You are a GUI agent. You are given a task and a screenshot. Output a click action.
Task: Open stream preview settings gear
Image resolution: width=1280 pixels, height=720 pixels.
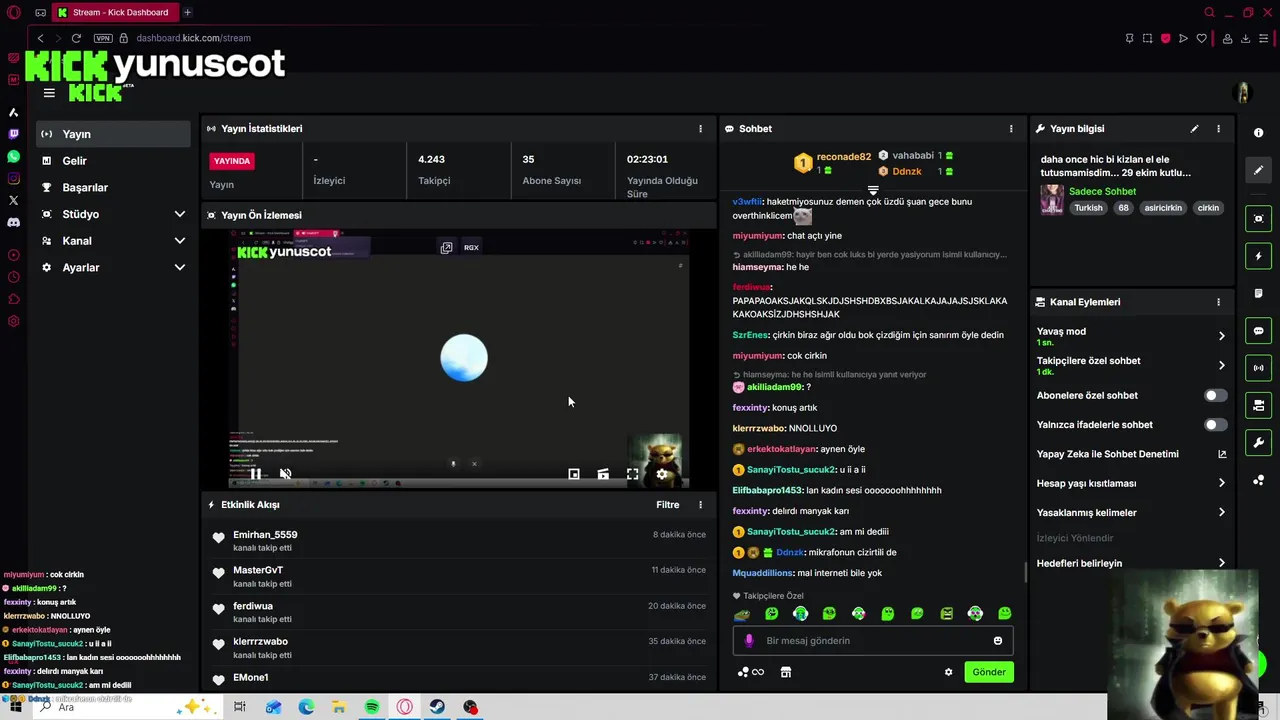(x=661, y=474)
